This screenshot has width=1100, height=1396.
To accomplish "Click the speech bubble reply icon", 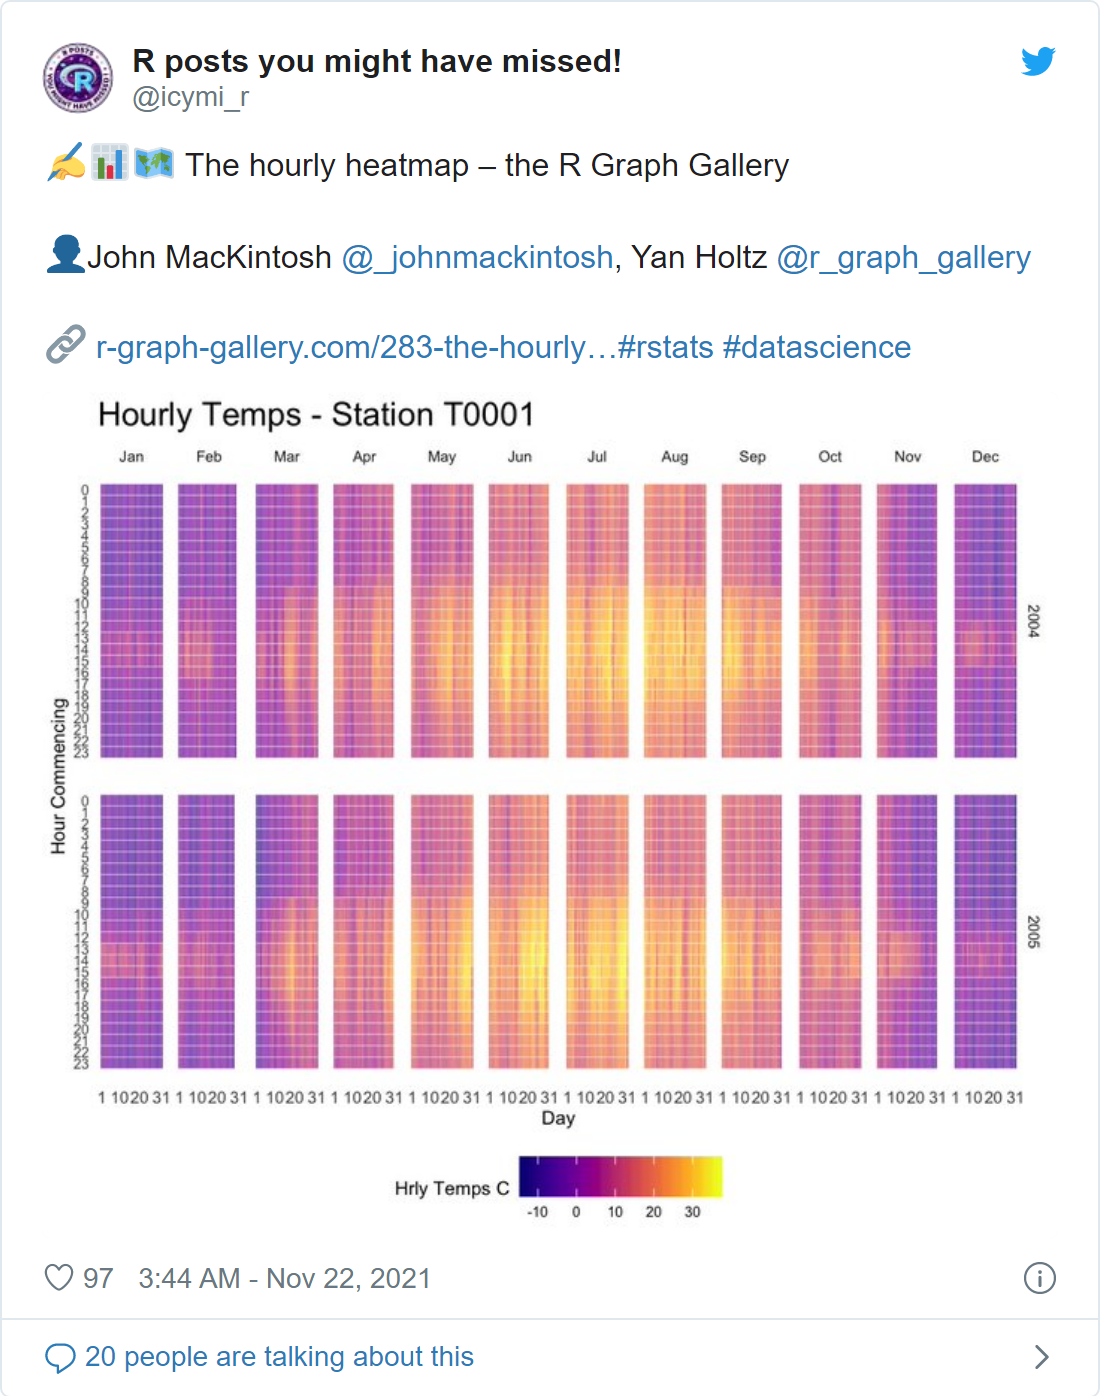I will point(60,1357).
